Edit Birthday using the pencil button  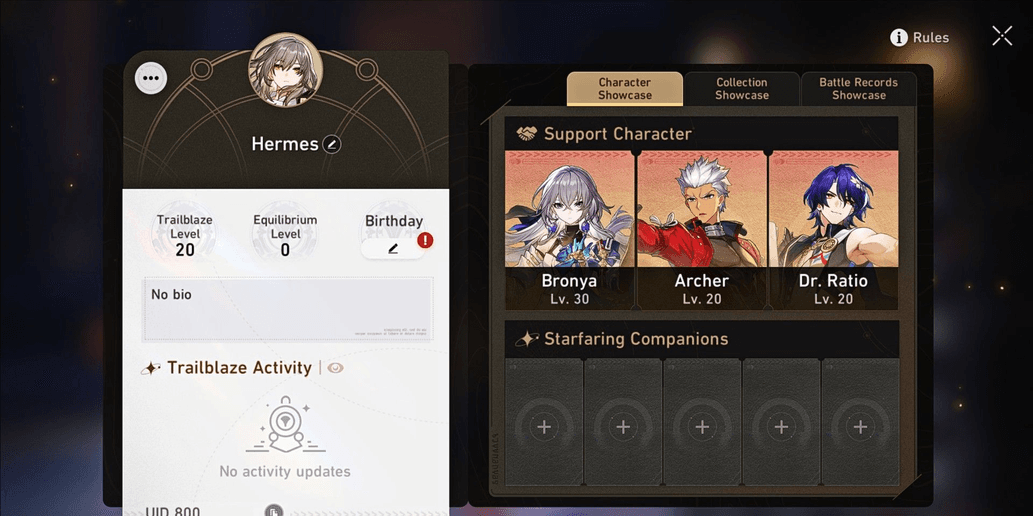[x=393, y=248]
